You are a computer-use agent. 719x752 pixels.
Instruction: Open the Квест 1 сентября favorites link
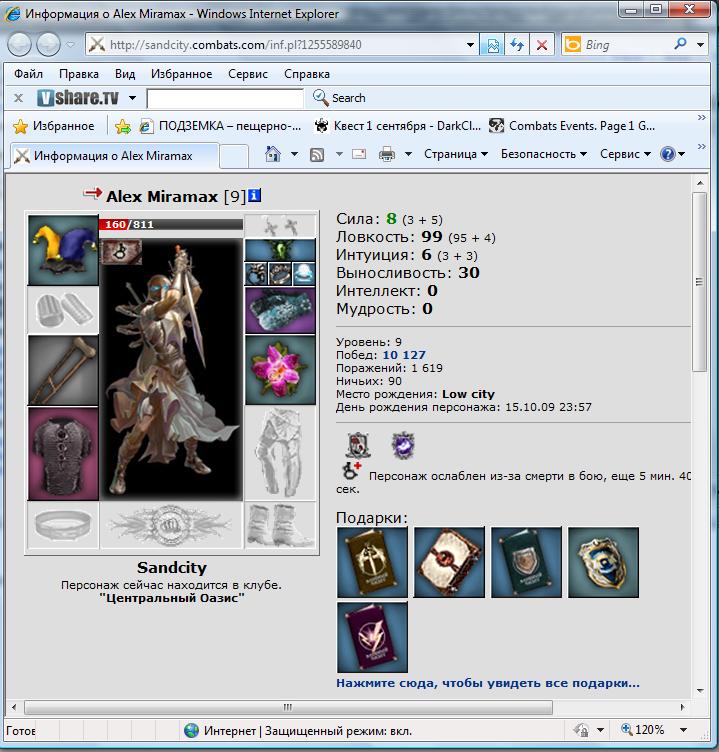[x=397, y=126]
